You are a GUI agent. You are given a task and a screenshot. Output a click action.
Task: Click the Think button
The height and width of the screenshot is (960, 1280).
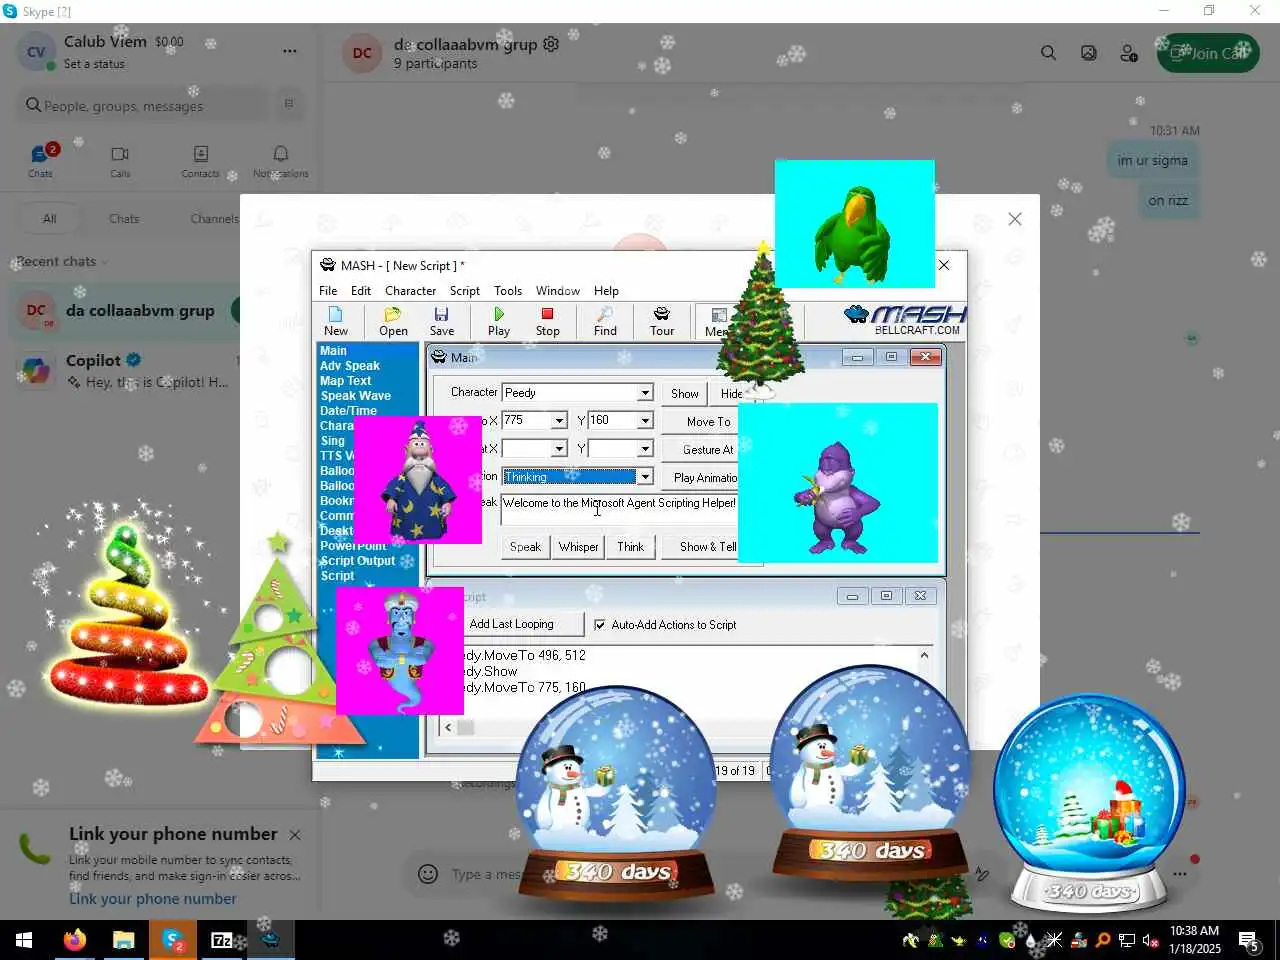click(x=630, y=547)
